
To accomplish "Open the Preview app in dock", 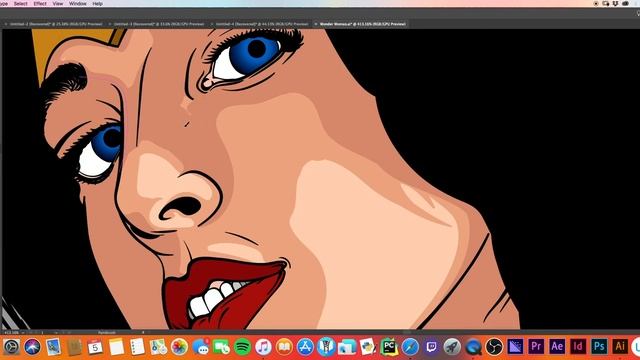I will pos(53,347).
